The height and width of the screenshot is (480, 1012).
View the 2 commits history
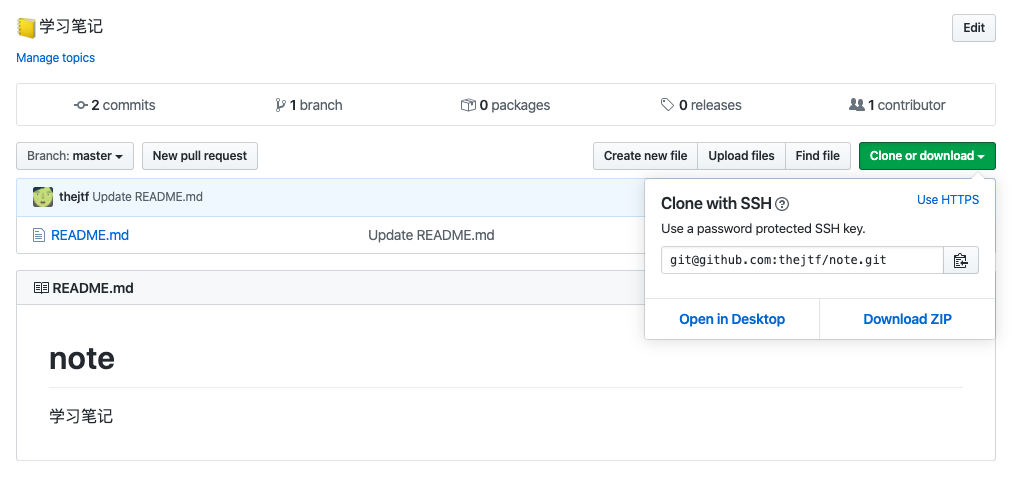pos(115,105)
